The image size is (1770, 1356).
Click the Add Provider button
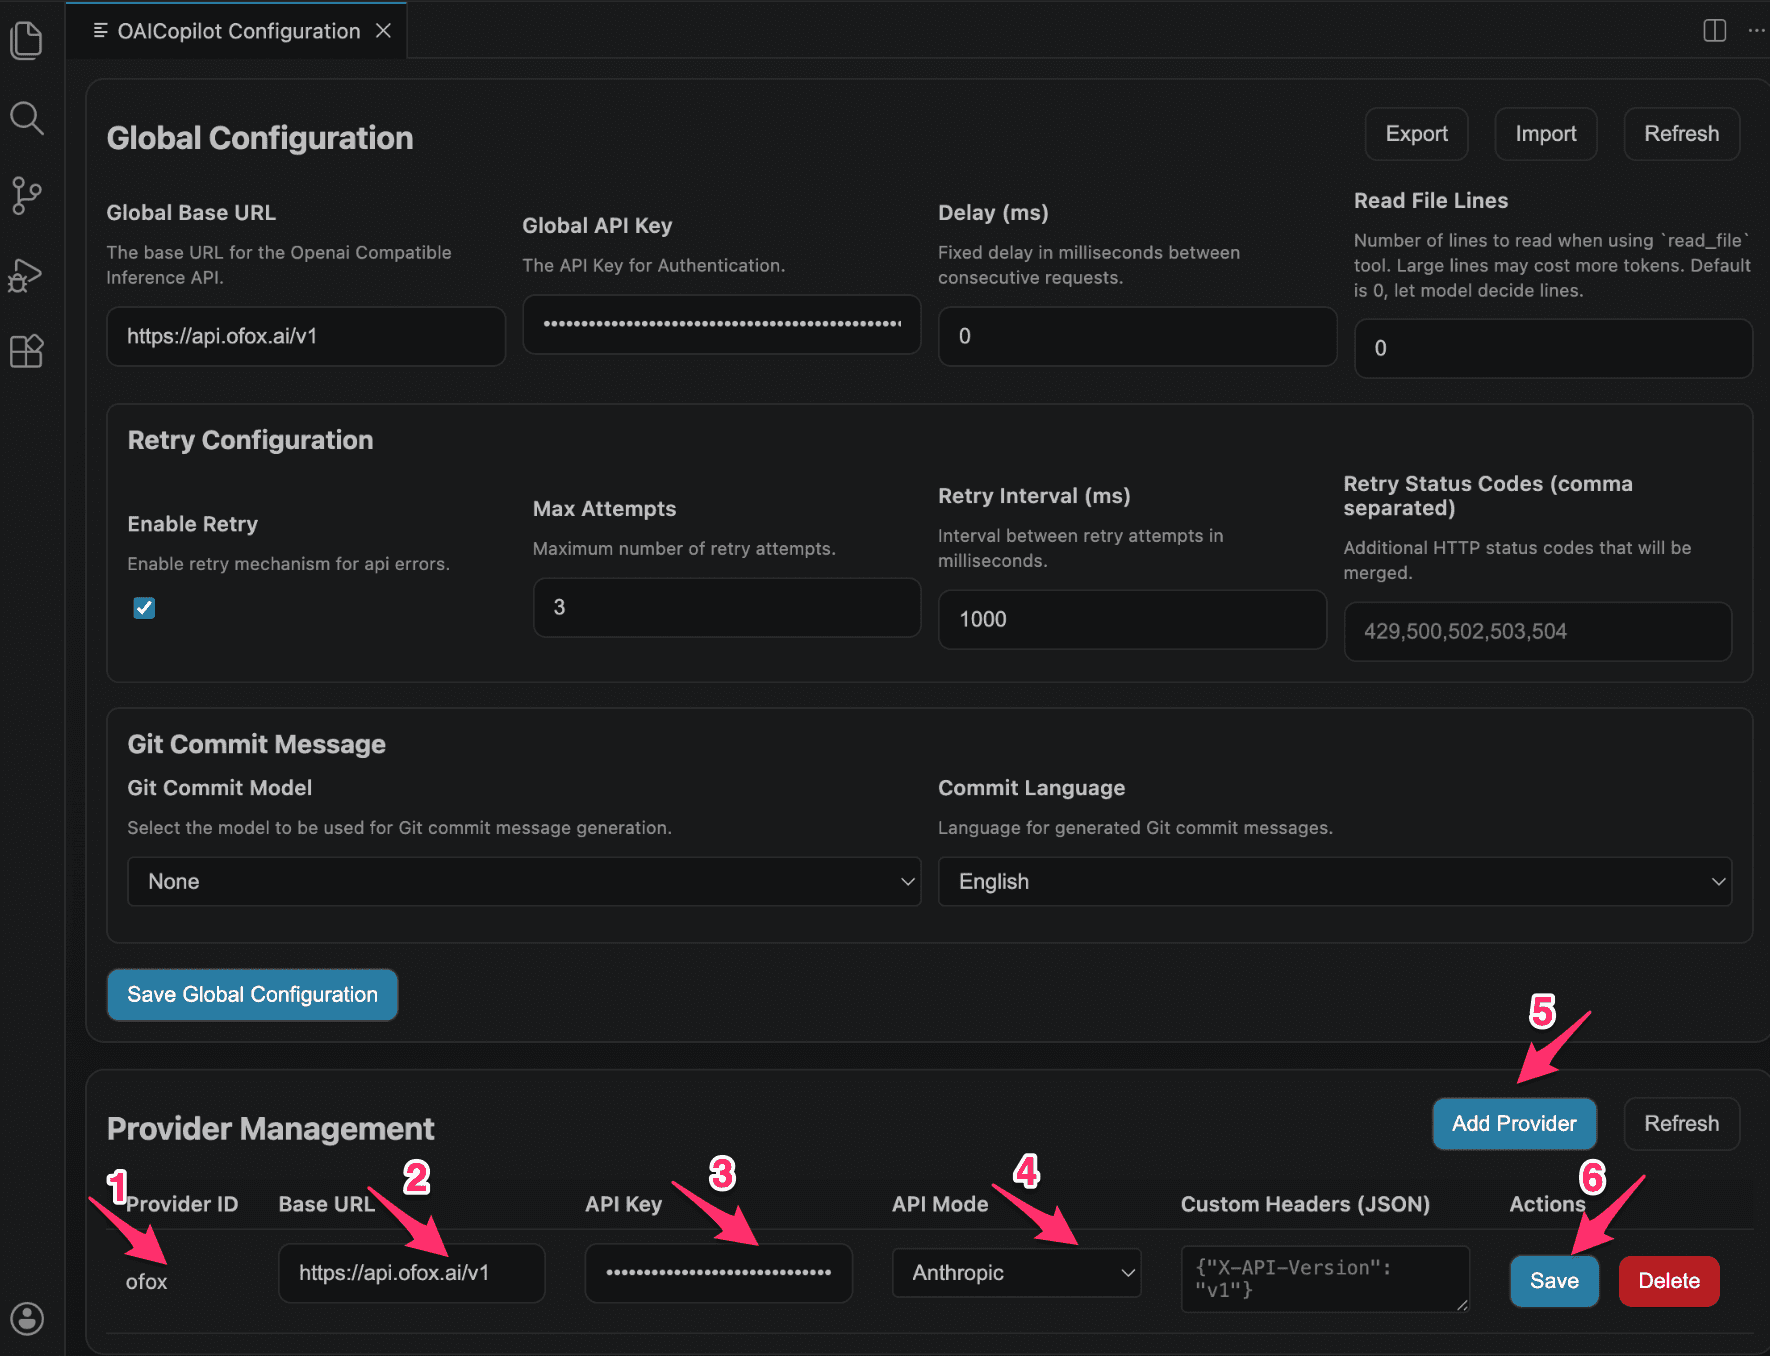pyautogui.click(x=1513, y=1123)
